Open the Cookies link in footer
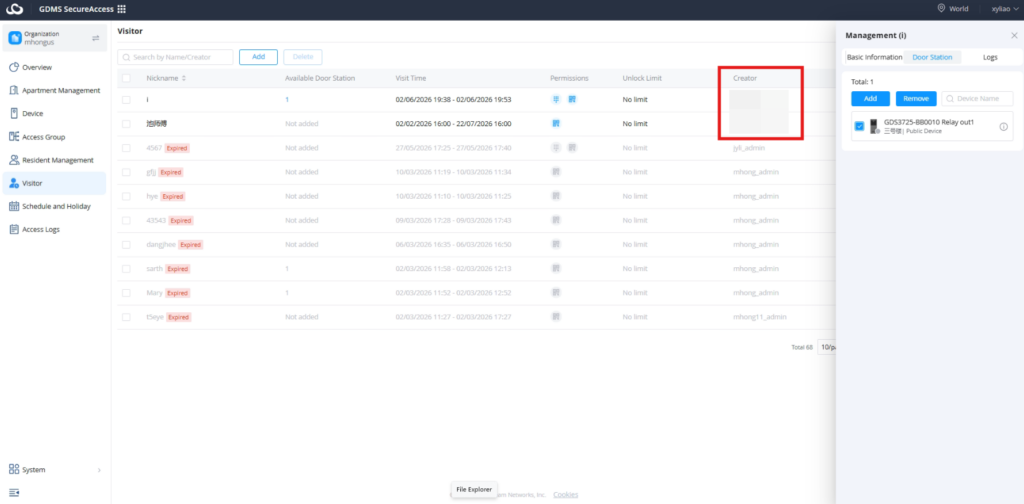 pos(566,495)
